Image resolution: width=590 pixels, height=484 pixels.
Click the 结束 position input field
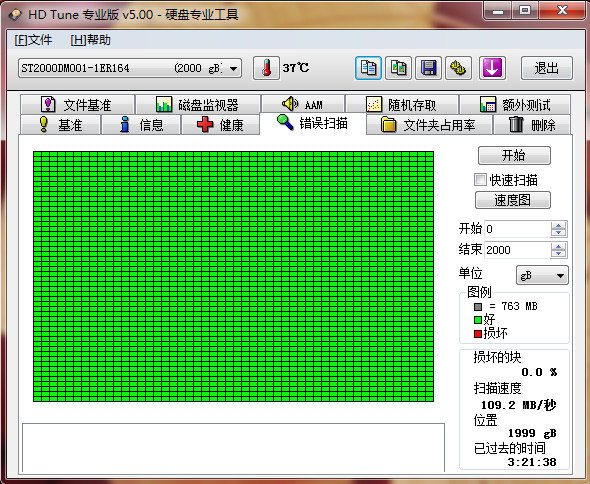pos(517,250)
